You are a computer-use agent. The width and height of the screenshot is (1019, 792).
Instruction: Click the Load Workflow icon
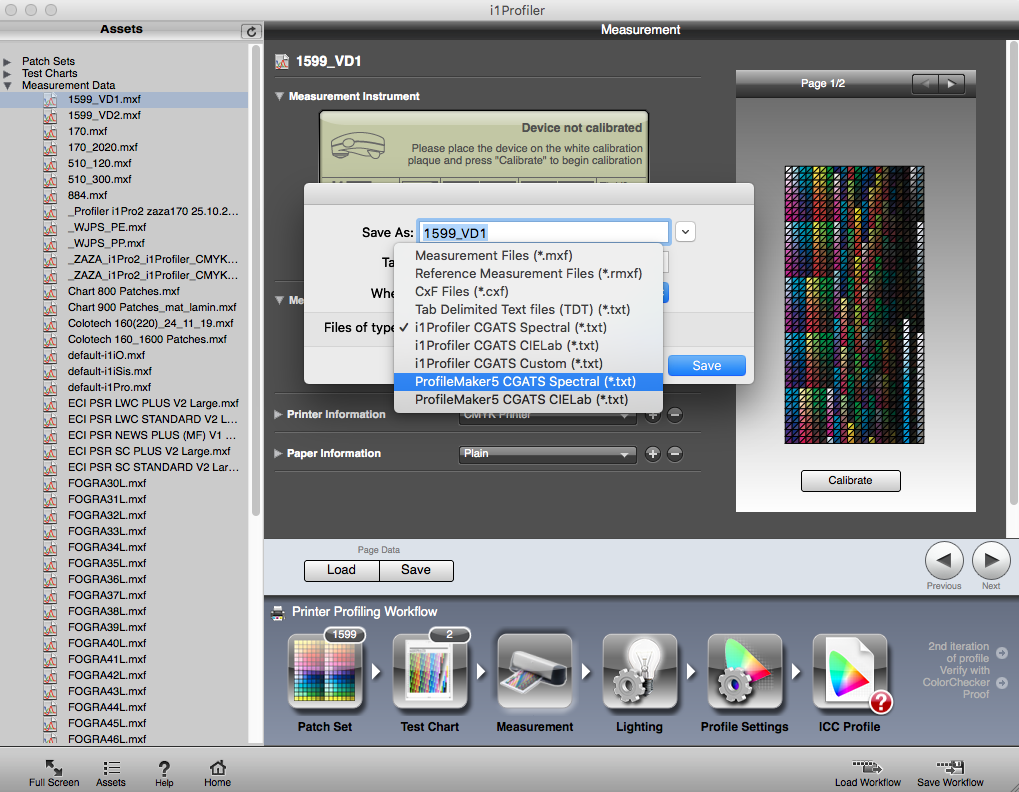(x=868, y=767)
